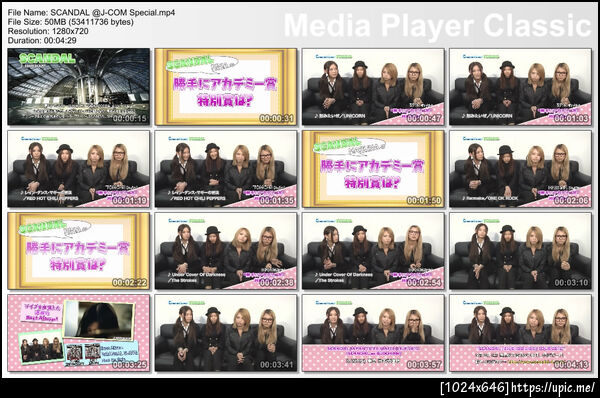Open the thumbnail stamped 00:00:31

tap(226, 87)
